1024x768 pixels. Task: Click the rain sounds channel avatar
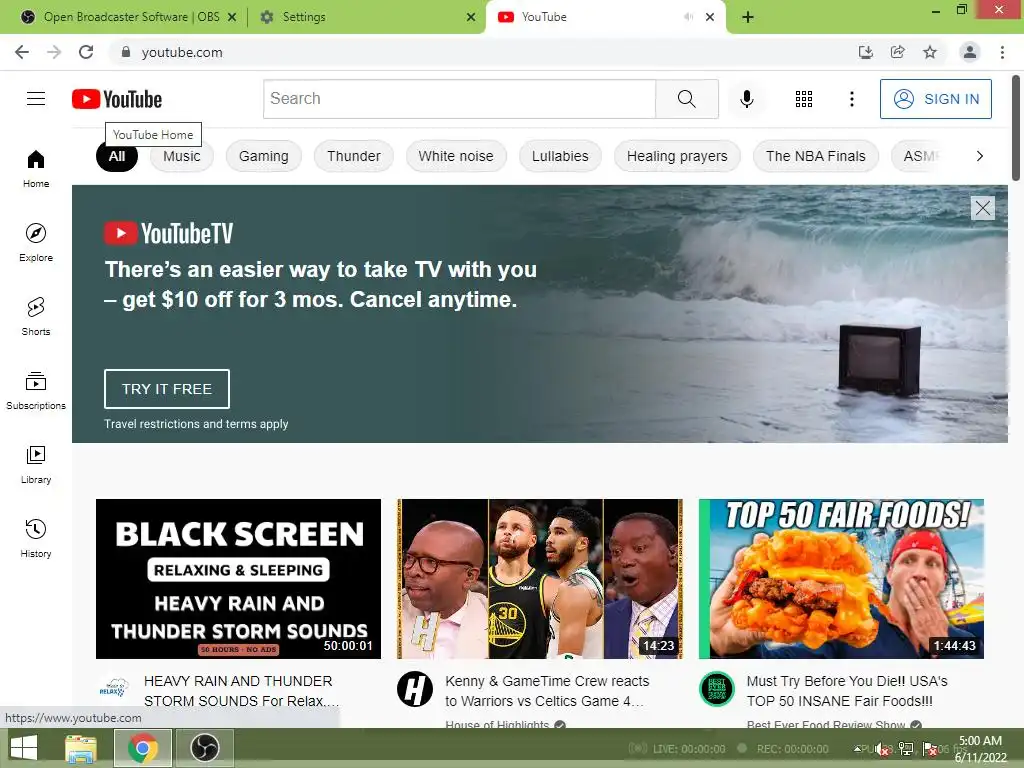tap(114, 689)
